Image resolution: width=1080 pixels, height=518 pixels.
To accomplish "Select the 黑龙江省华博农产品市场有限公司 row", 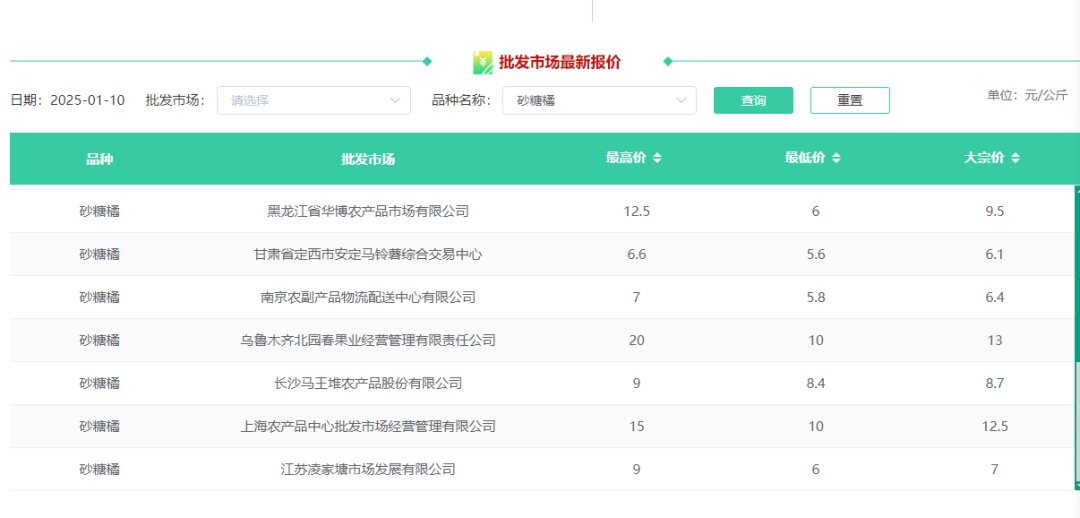I will [x=367, y=211].
